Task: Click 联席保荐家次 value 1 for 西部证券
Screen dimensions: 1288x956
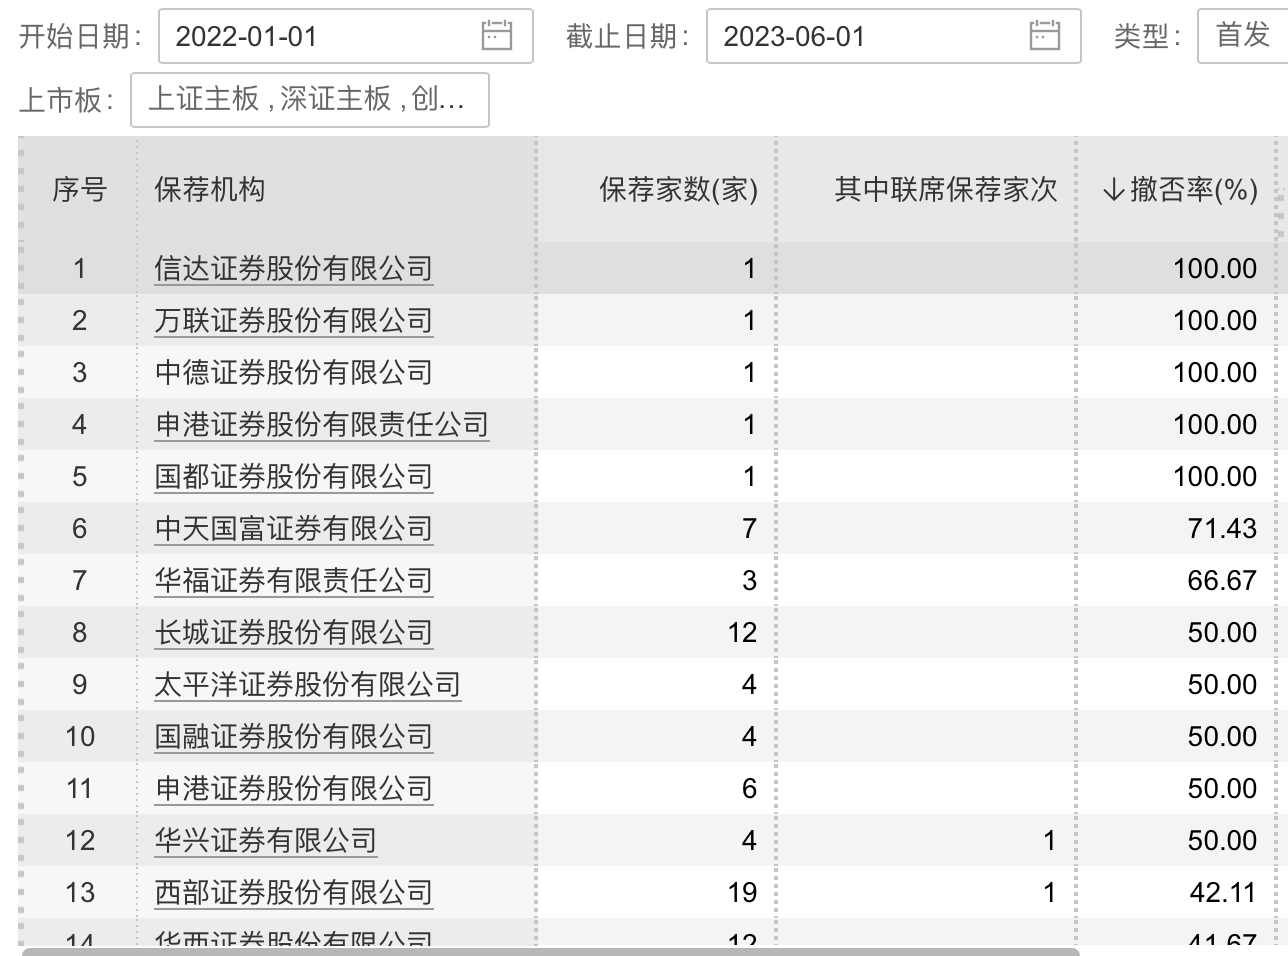Action: 1049,892
